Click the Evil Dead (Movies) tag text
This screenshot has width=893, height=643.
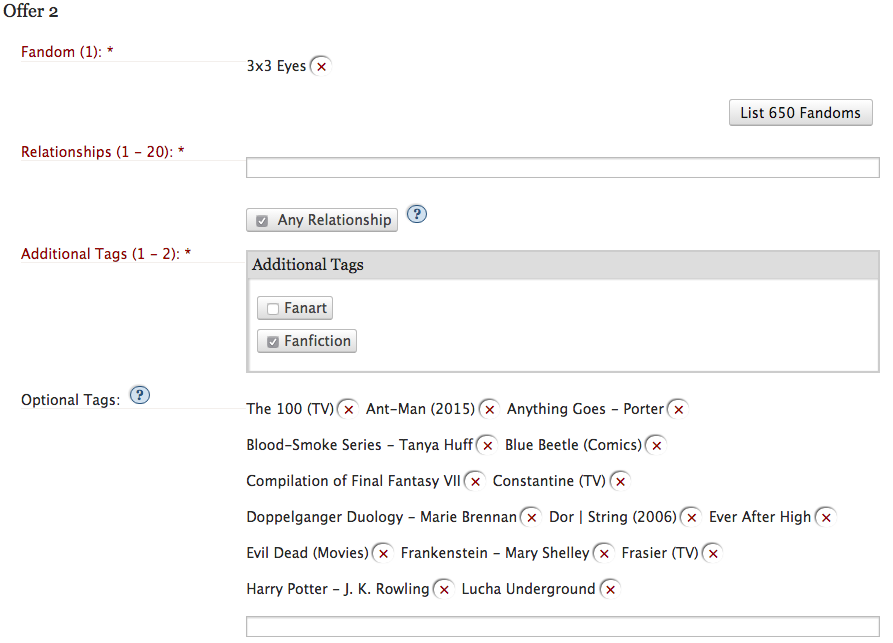point(308,553)
